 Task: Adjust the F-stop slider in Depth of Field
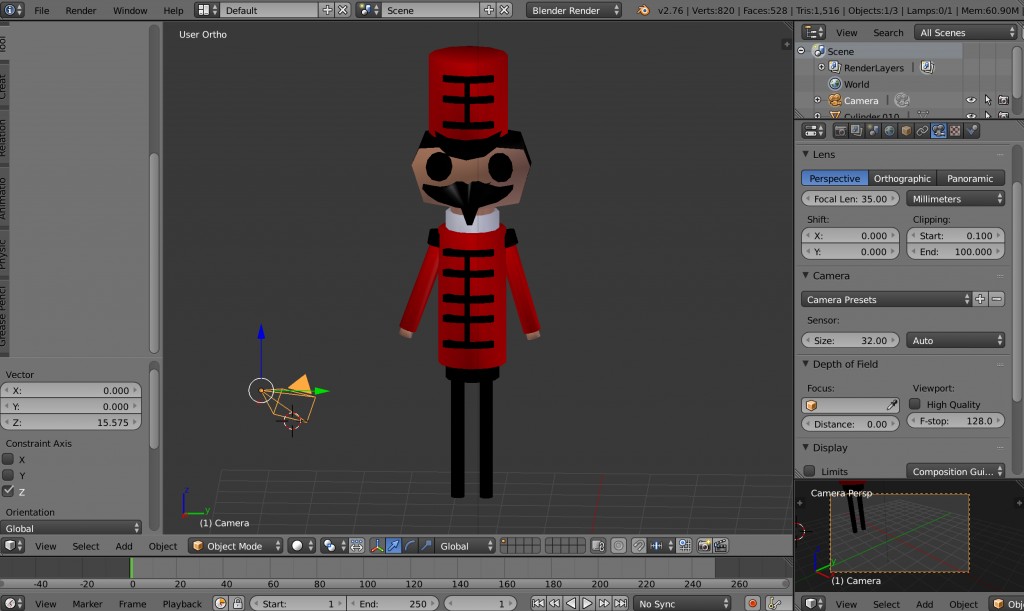pos(955,420)
